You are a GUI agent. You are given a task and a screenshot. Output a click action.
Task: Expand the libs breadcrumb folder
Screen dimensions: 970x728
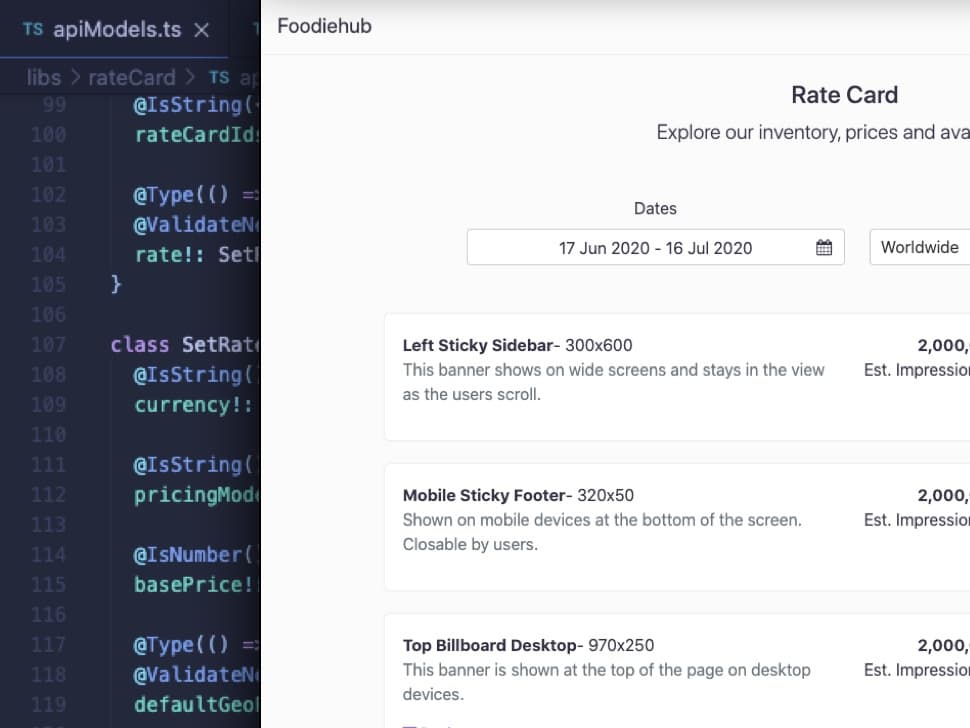[44, 78]
